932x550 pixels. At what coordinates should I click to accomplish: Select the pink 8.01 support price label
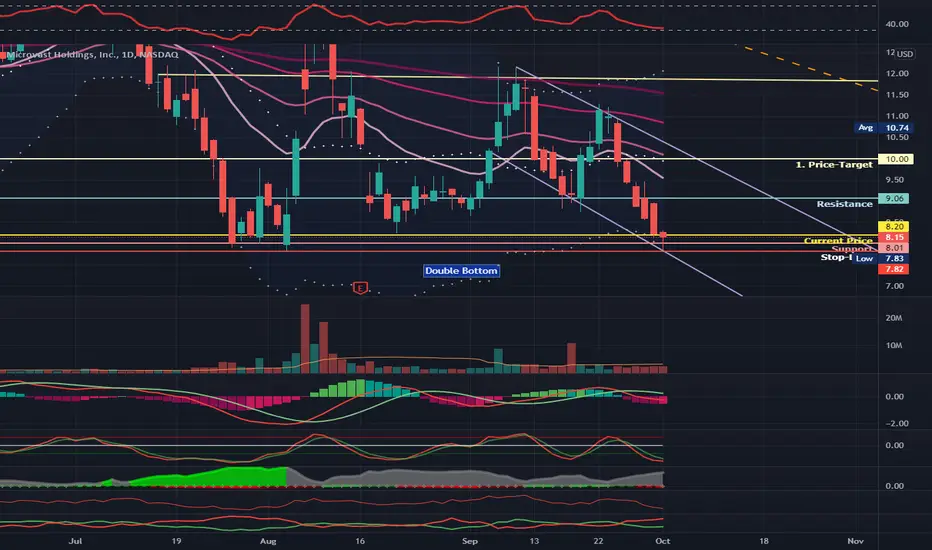(x=893, y=248)
